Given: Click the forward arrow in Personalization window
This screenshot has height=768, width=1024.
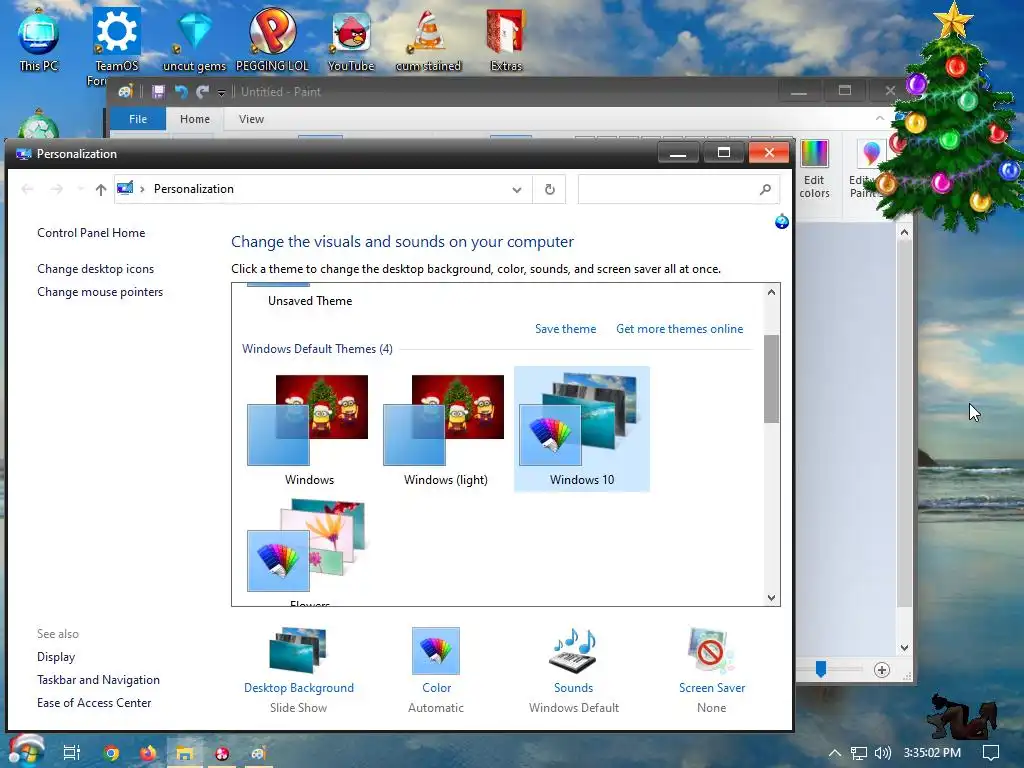Looking at the screenshot, I should coord(57,189).
